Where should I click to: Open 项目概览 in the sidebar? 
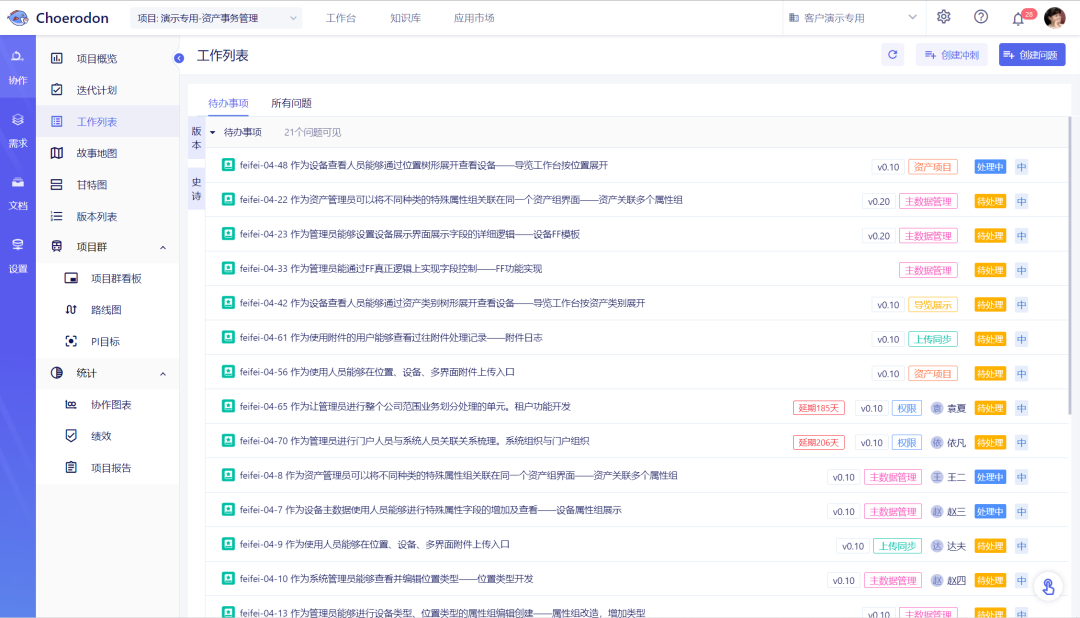tap(107, 59)
